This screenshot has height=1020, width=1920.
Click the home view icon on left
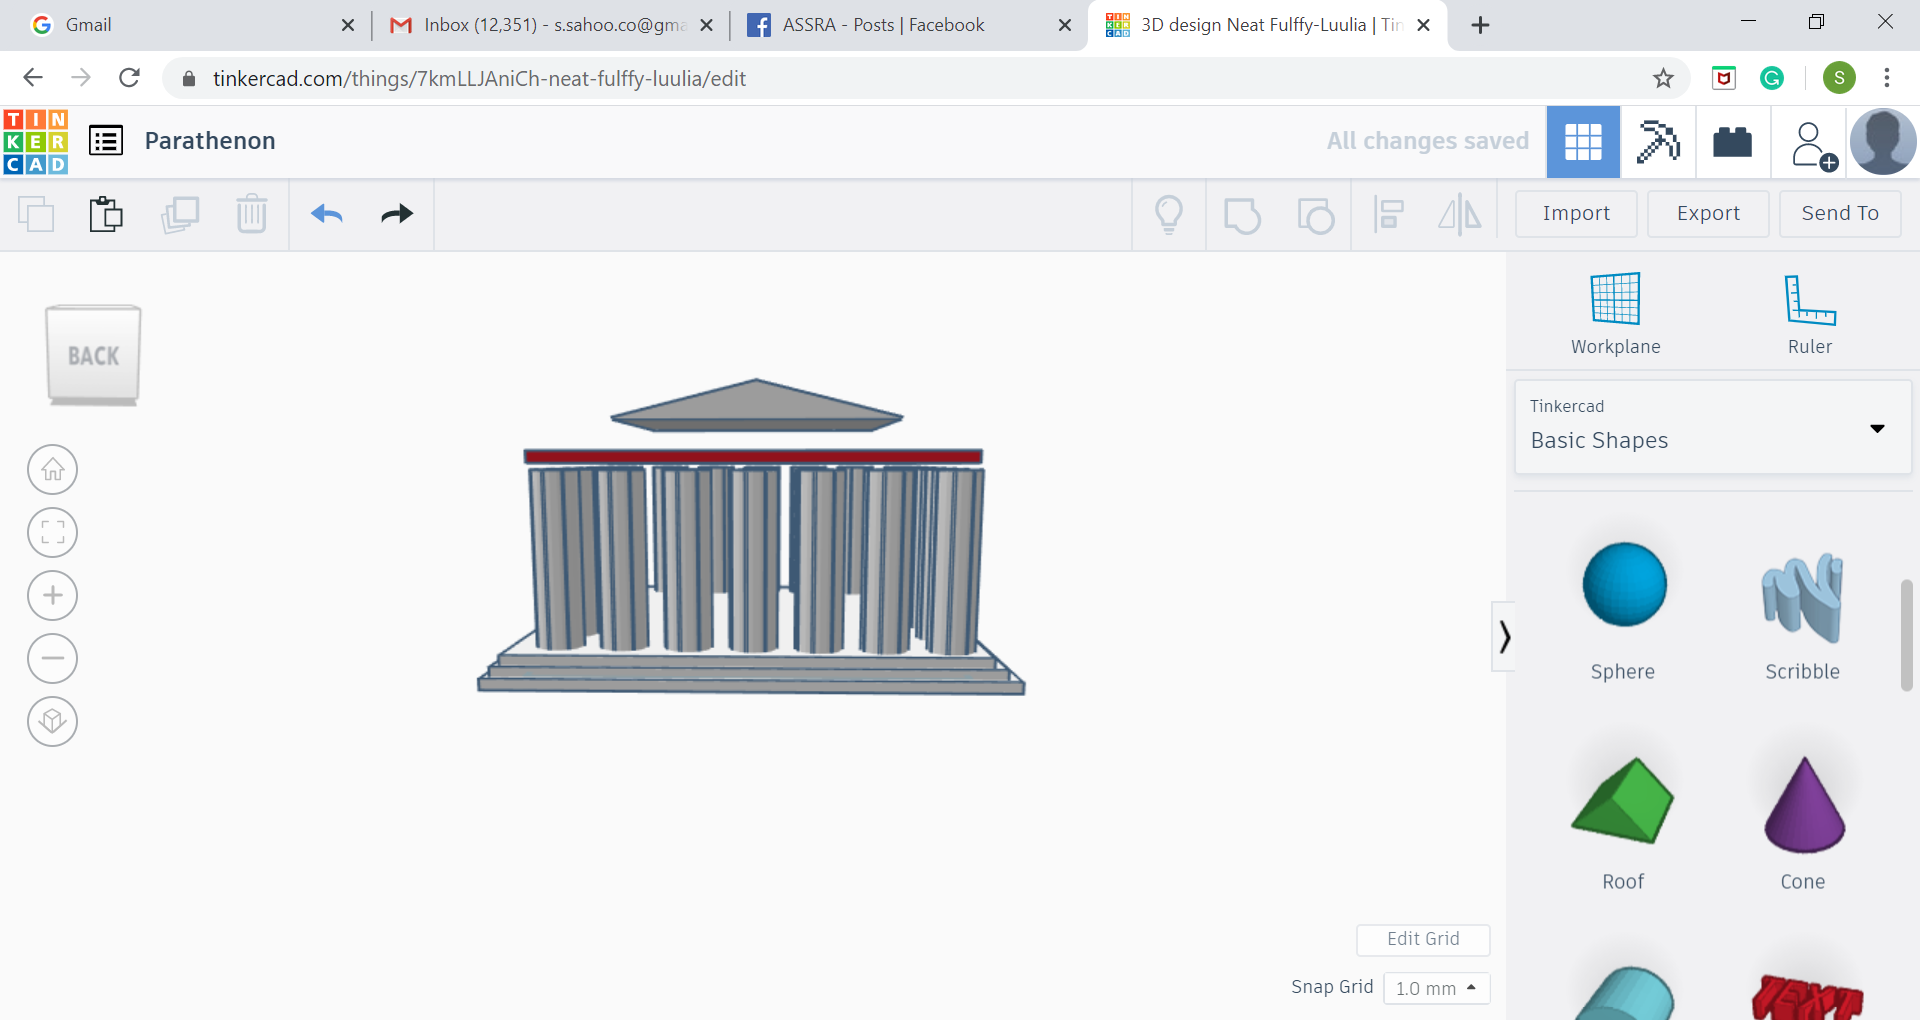(x=52, y=469)
